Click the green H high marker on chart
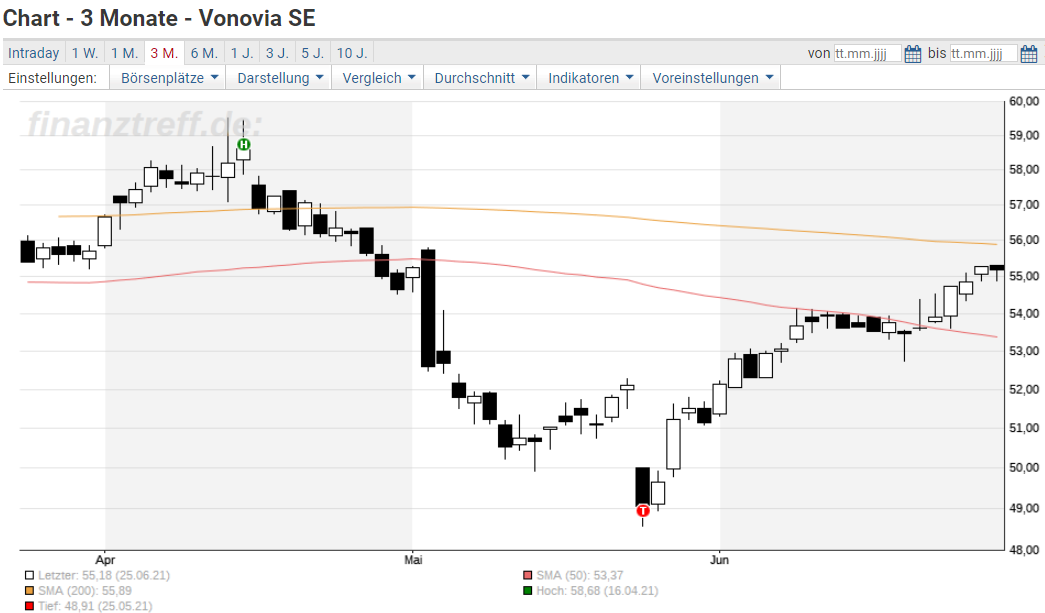Viewport: 1045px width, 613px height. (x=244, y=145)
